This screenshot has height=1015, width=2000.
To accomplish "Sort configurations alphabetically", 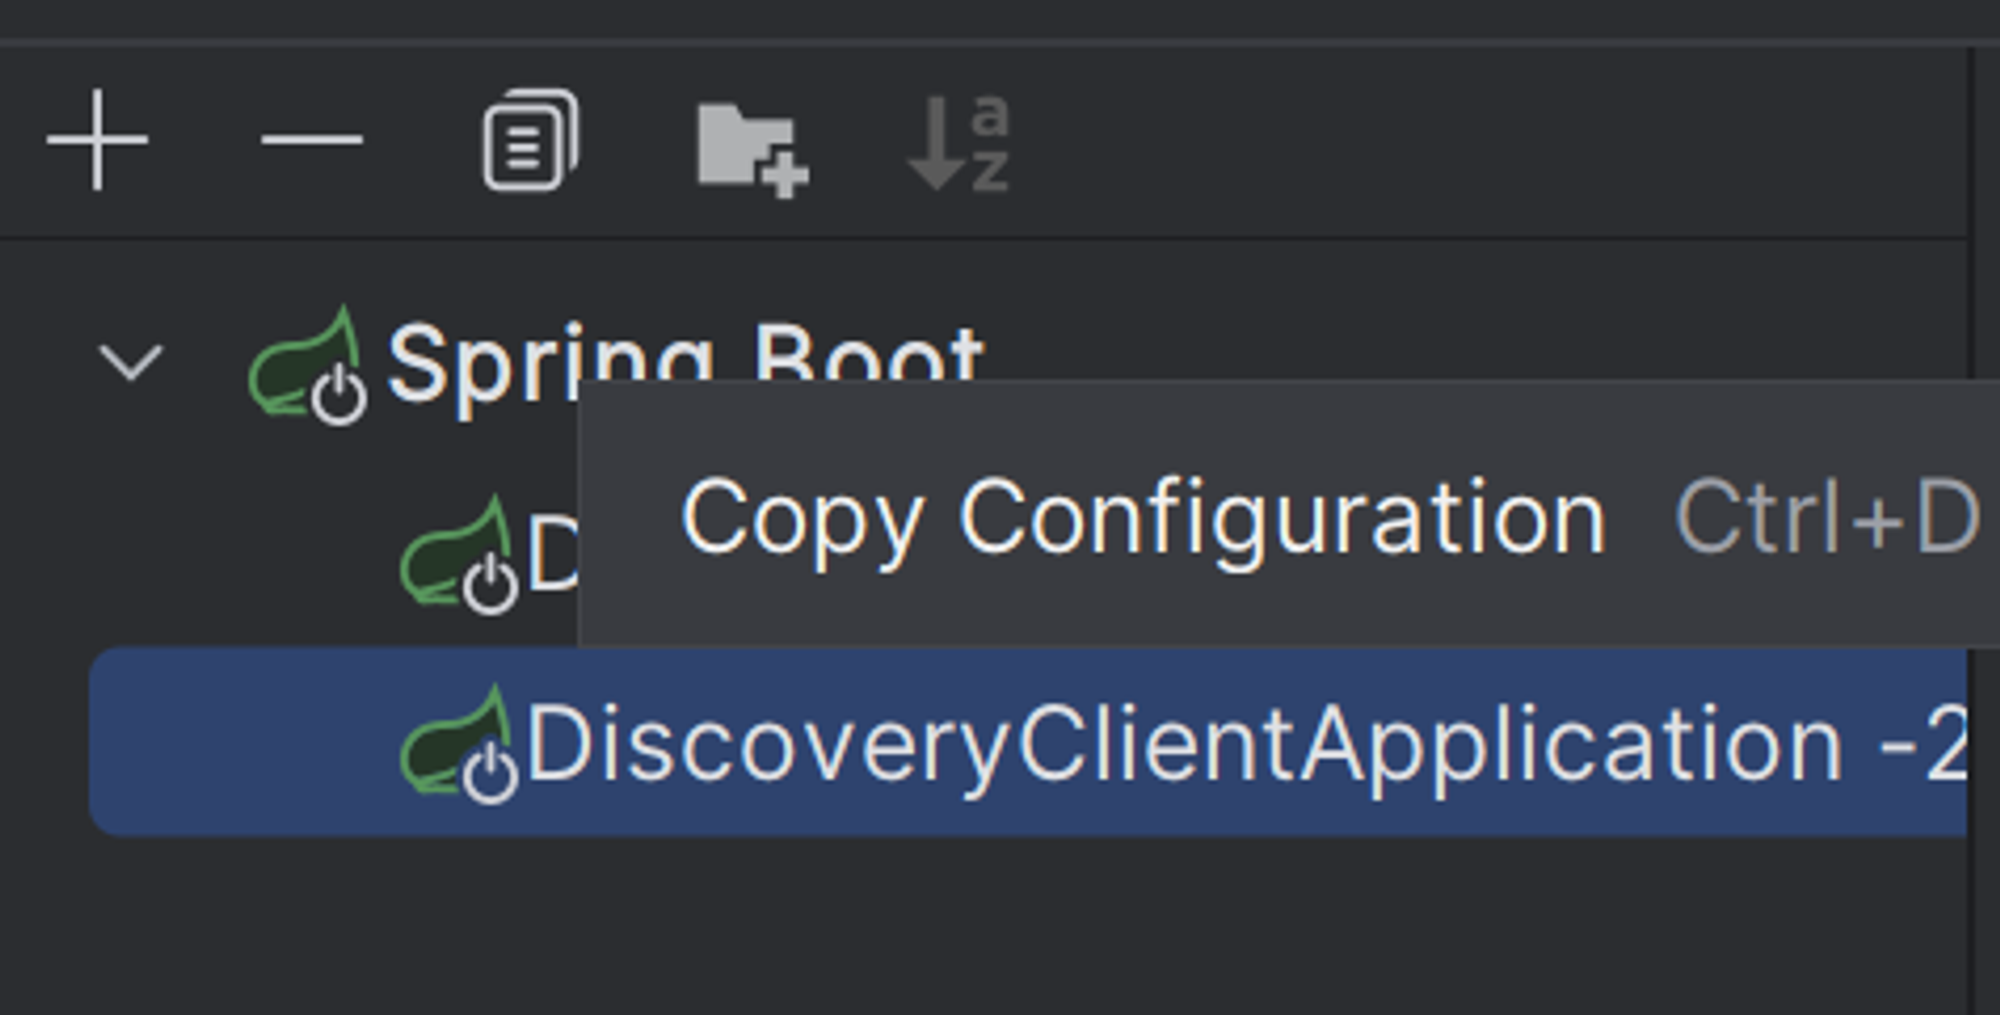I will pyautogui.click(x=960, y=142).
